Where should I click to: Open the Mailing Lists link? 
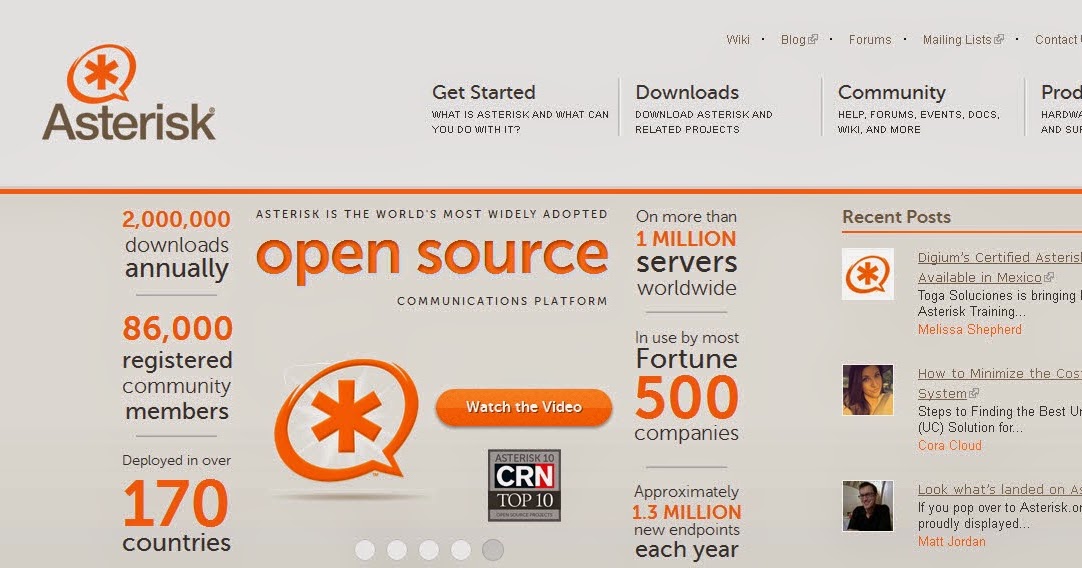pos(956,40)
